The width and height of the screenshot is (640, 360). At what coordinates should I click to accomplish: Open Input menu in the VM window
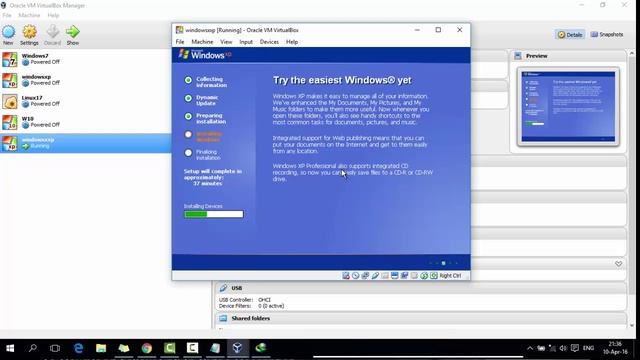(246, 42)
